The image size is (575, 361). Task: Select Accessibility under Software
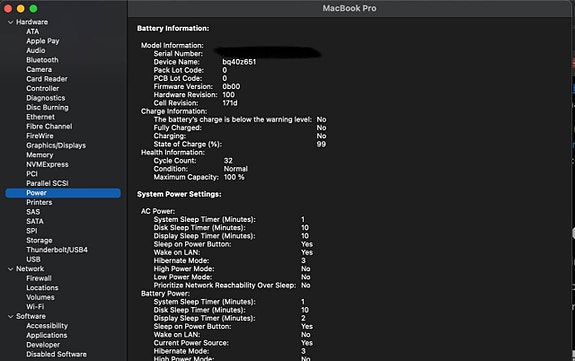pyautogui.click(x=47, y=326)
